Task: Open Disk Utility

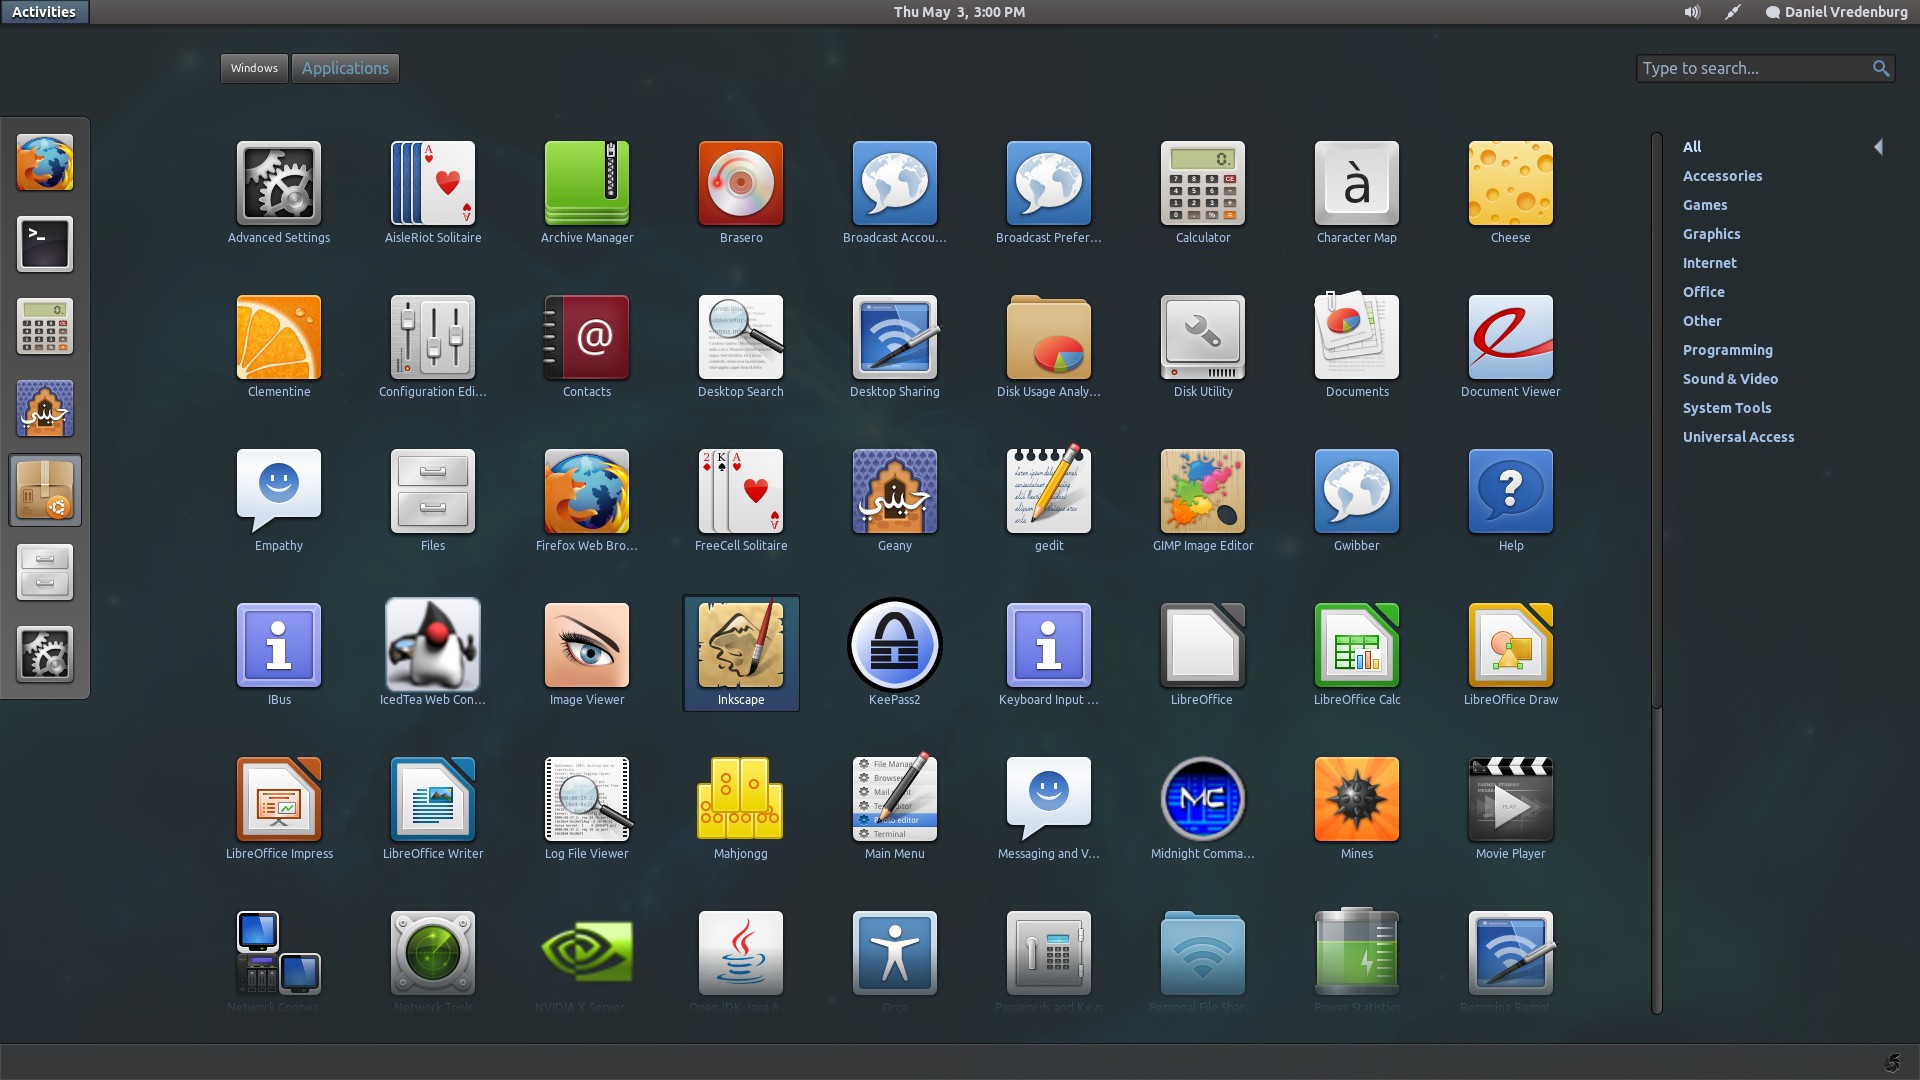Action: click(1202, 345)
